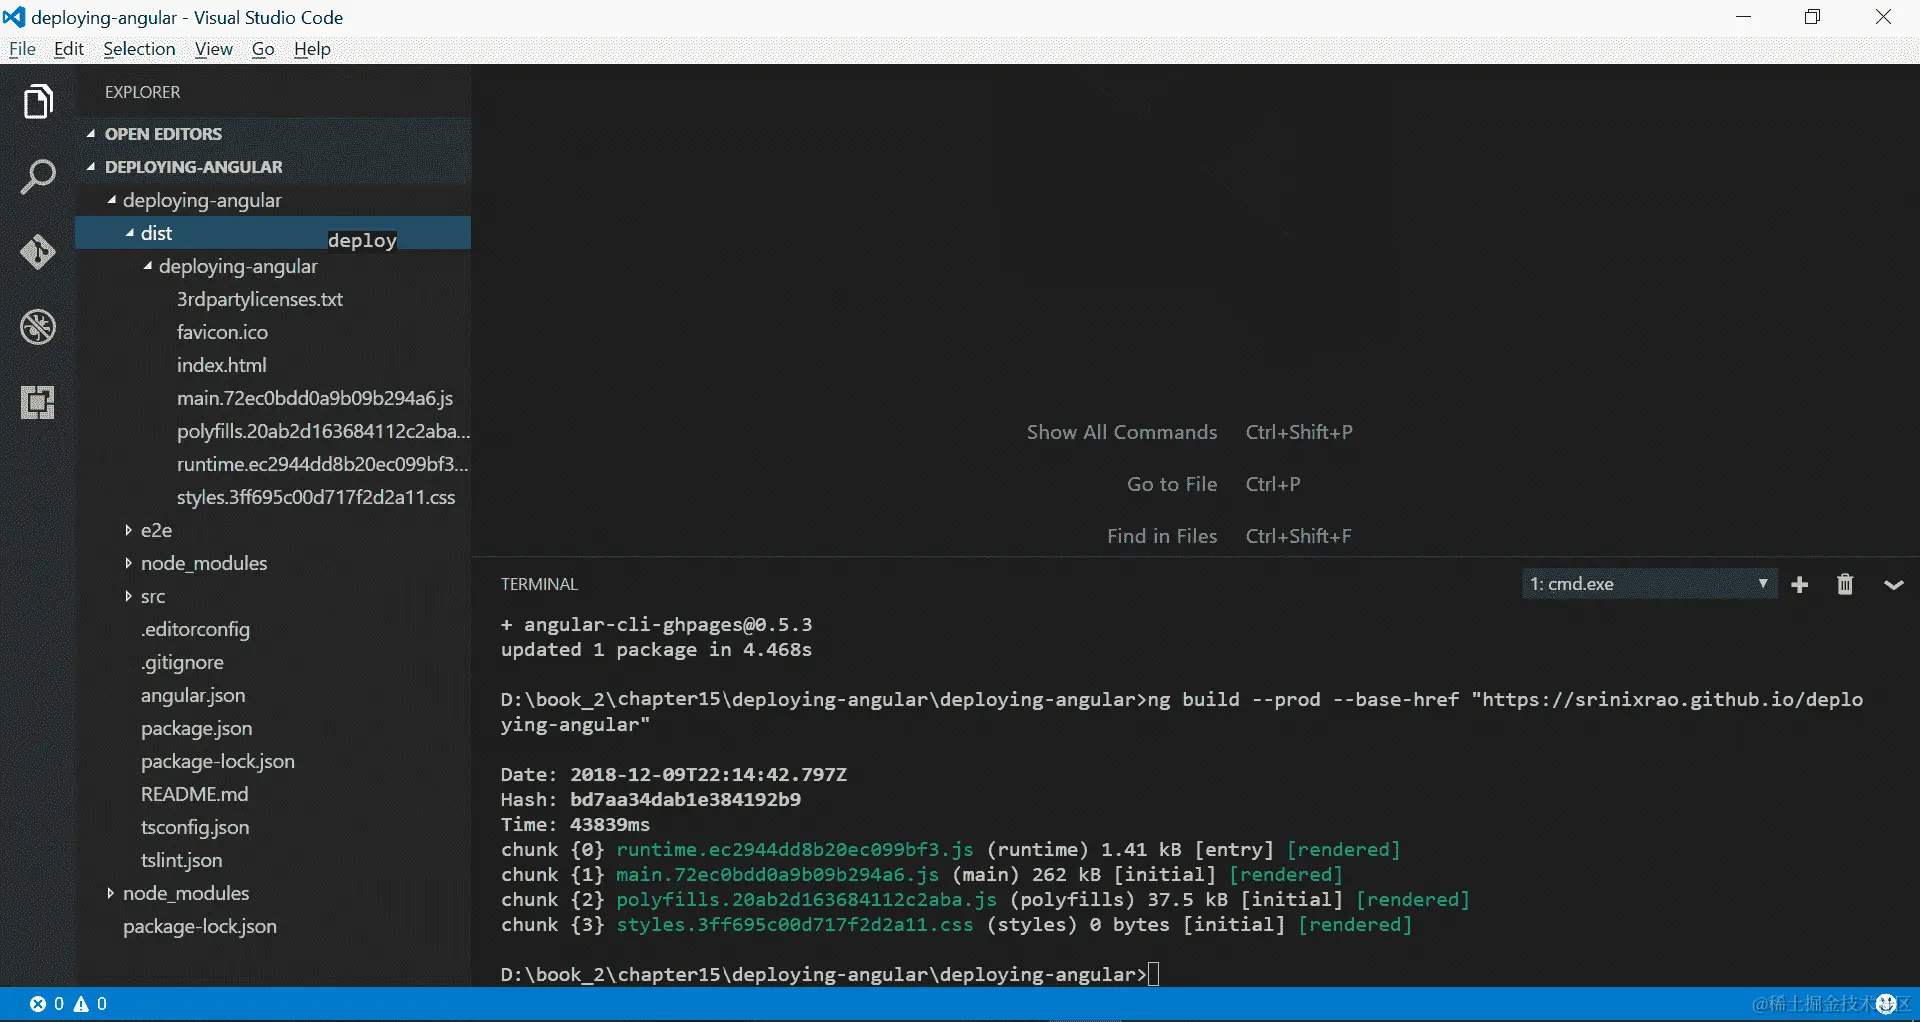Click the smiley feedback icon in status bar

pos(1887,1004)
